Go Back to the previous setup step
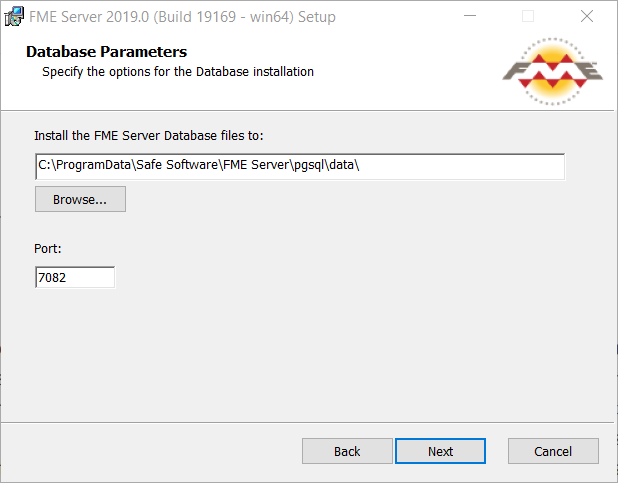The width and height of the screenshot is (618, 483). pos(347,451)
